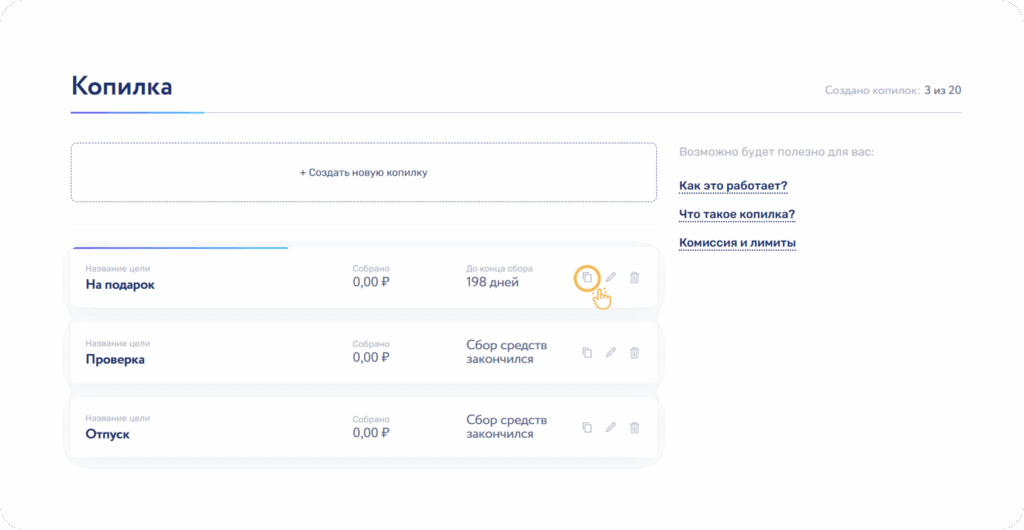This screenshot has width=1024, height=530.
Task: Click '+ Создать новую копилку' button
Action: [x=363, y=173]
